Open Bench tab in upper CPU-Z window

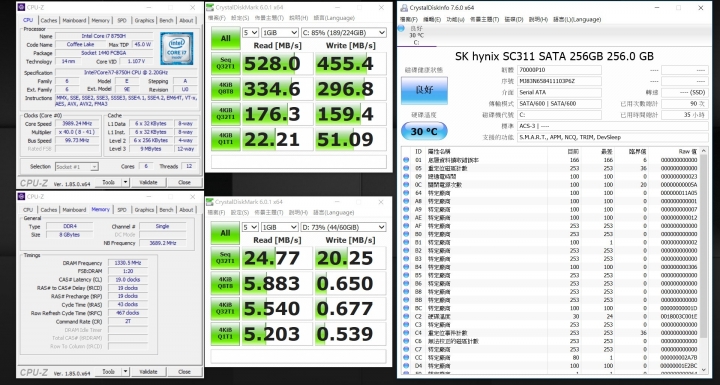(x=166, y=21)
